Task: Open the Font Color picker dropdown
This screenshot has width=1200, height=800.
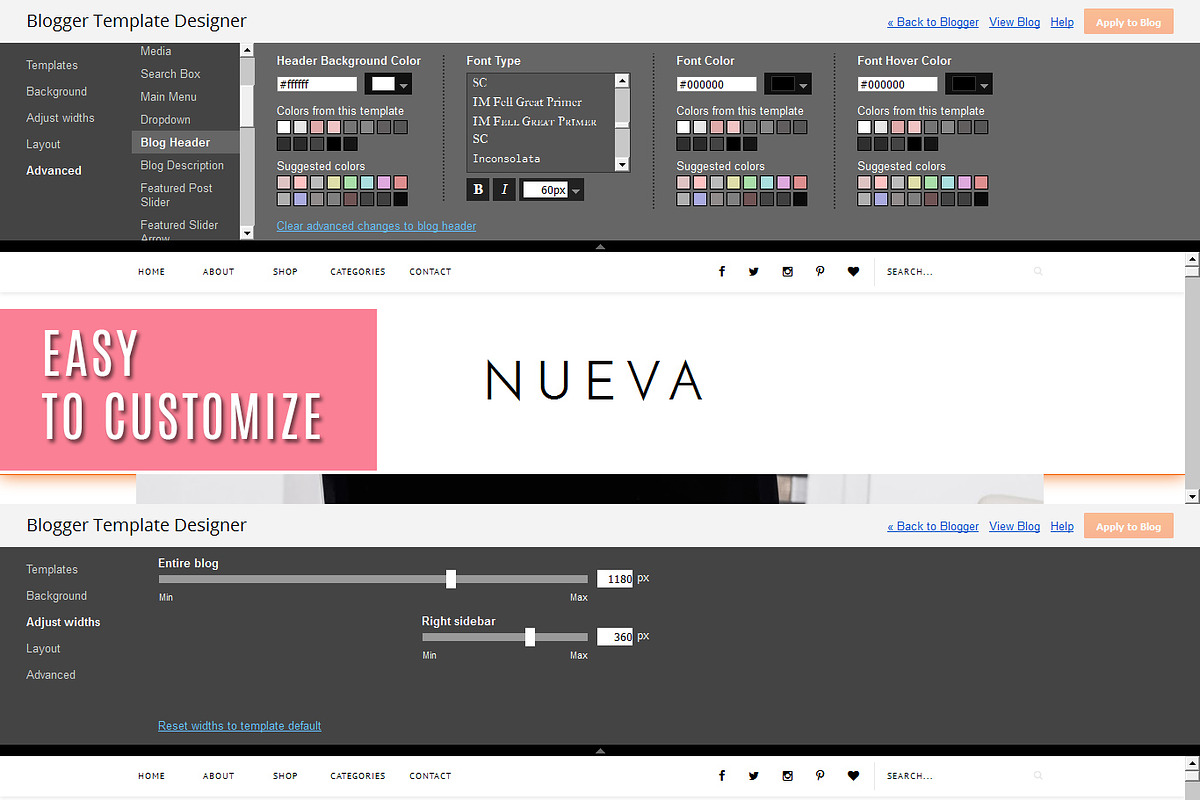Action: [x=789, y=84]
